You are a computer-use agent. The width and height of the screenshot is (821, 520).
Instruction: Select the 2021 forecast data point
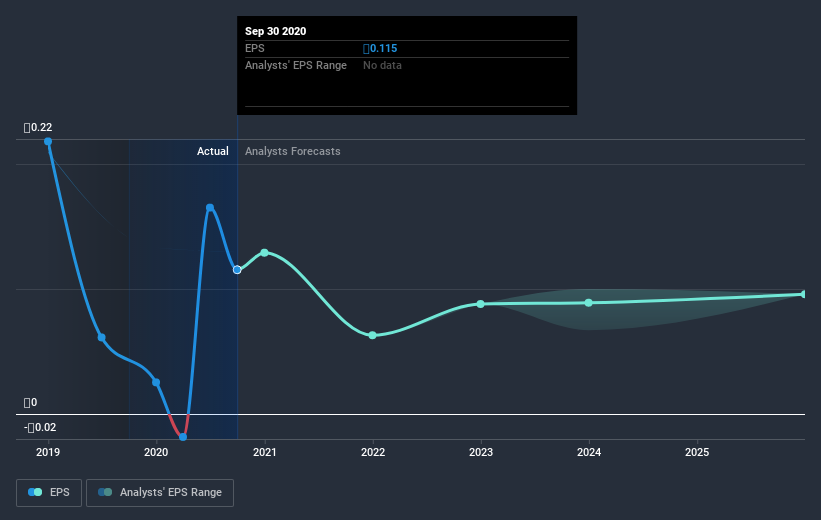tap(264, 253)
